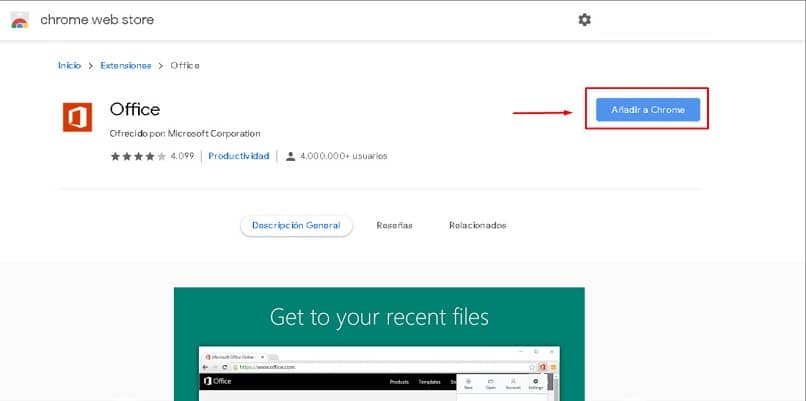Go to Inicio breadcrumb link
Screen dimensions: 806x401
coord(69,66)
